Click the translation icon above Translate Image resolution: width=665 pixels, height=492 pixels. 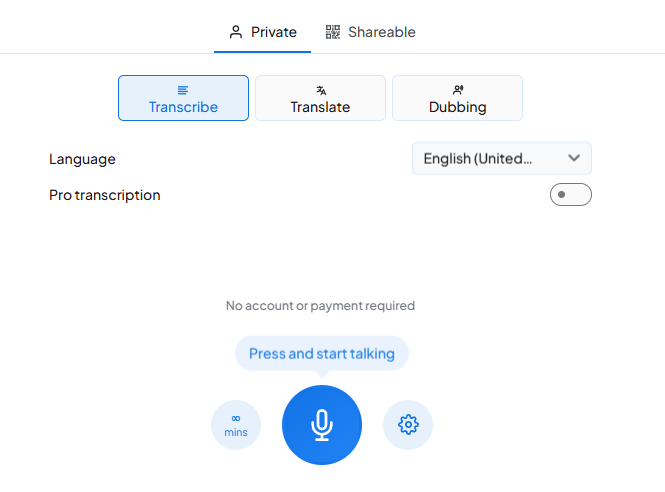coord(320,90)
